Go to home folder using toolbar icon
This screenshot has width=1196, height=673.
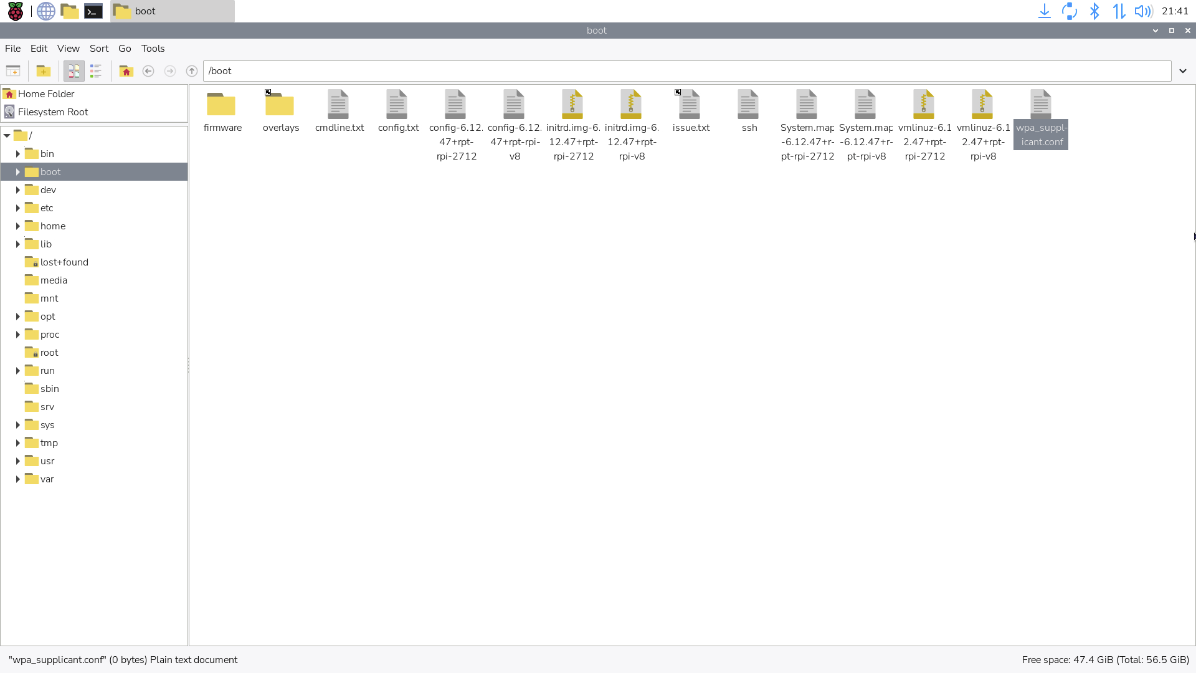126,71
